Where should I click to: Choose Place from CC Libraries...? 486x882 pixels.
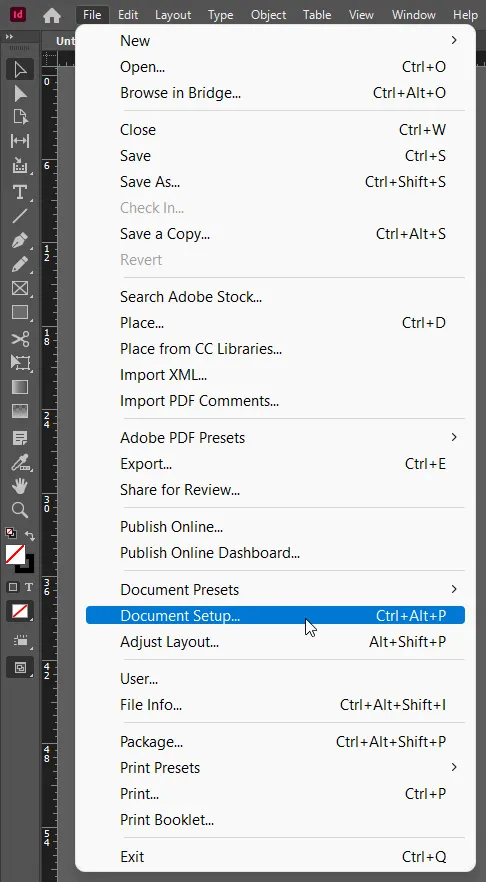[x=276, y=349]
